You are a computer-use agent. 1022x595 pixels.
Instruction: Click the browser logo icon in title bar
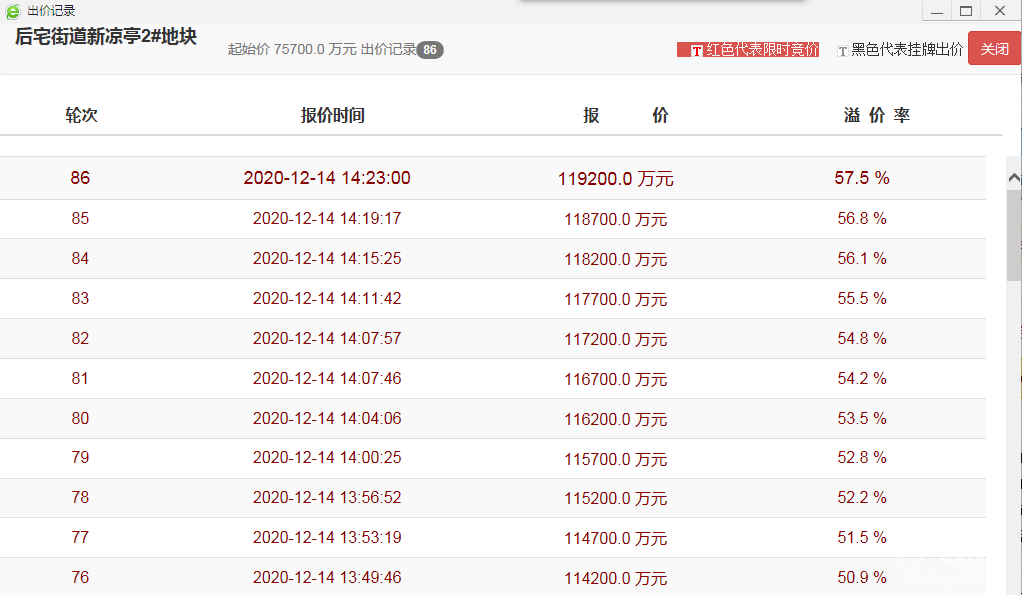13,11
